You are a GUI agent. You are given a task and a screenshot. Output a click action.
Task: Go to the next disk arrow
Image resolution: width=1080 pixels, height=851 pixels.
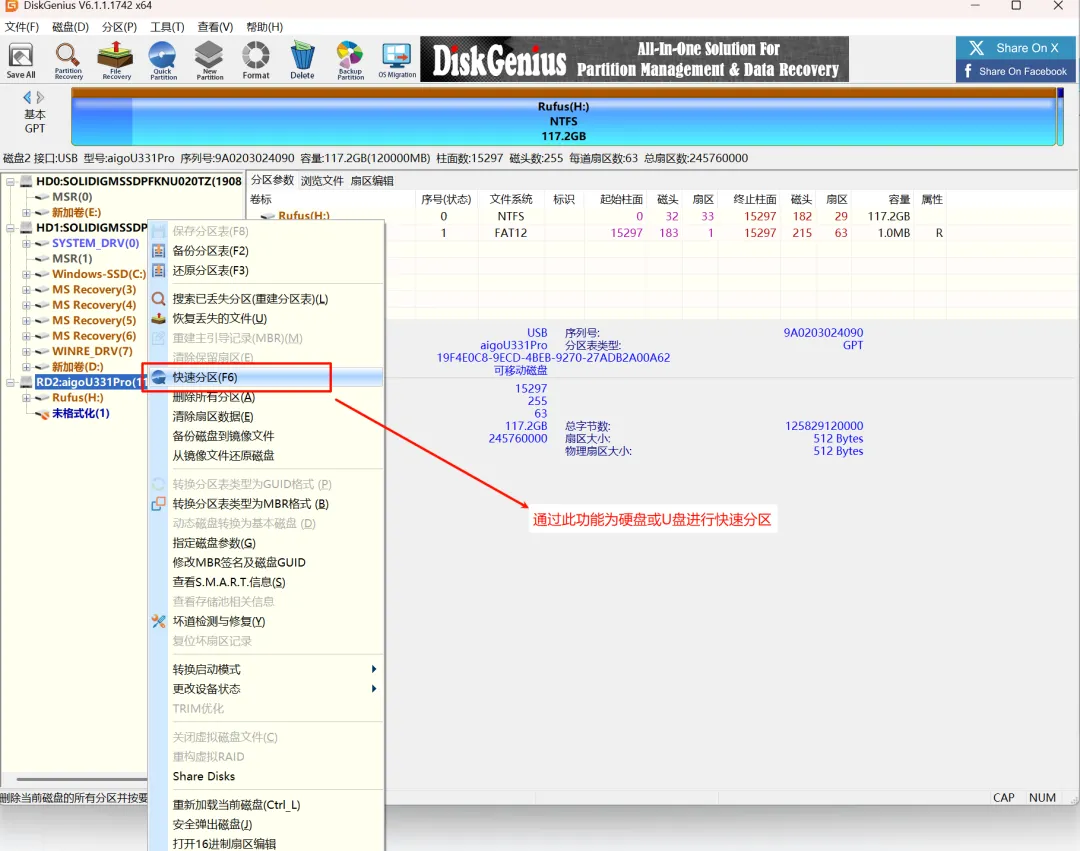point(41,97)
